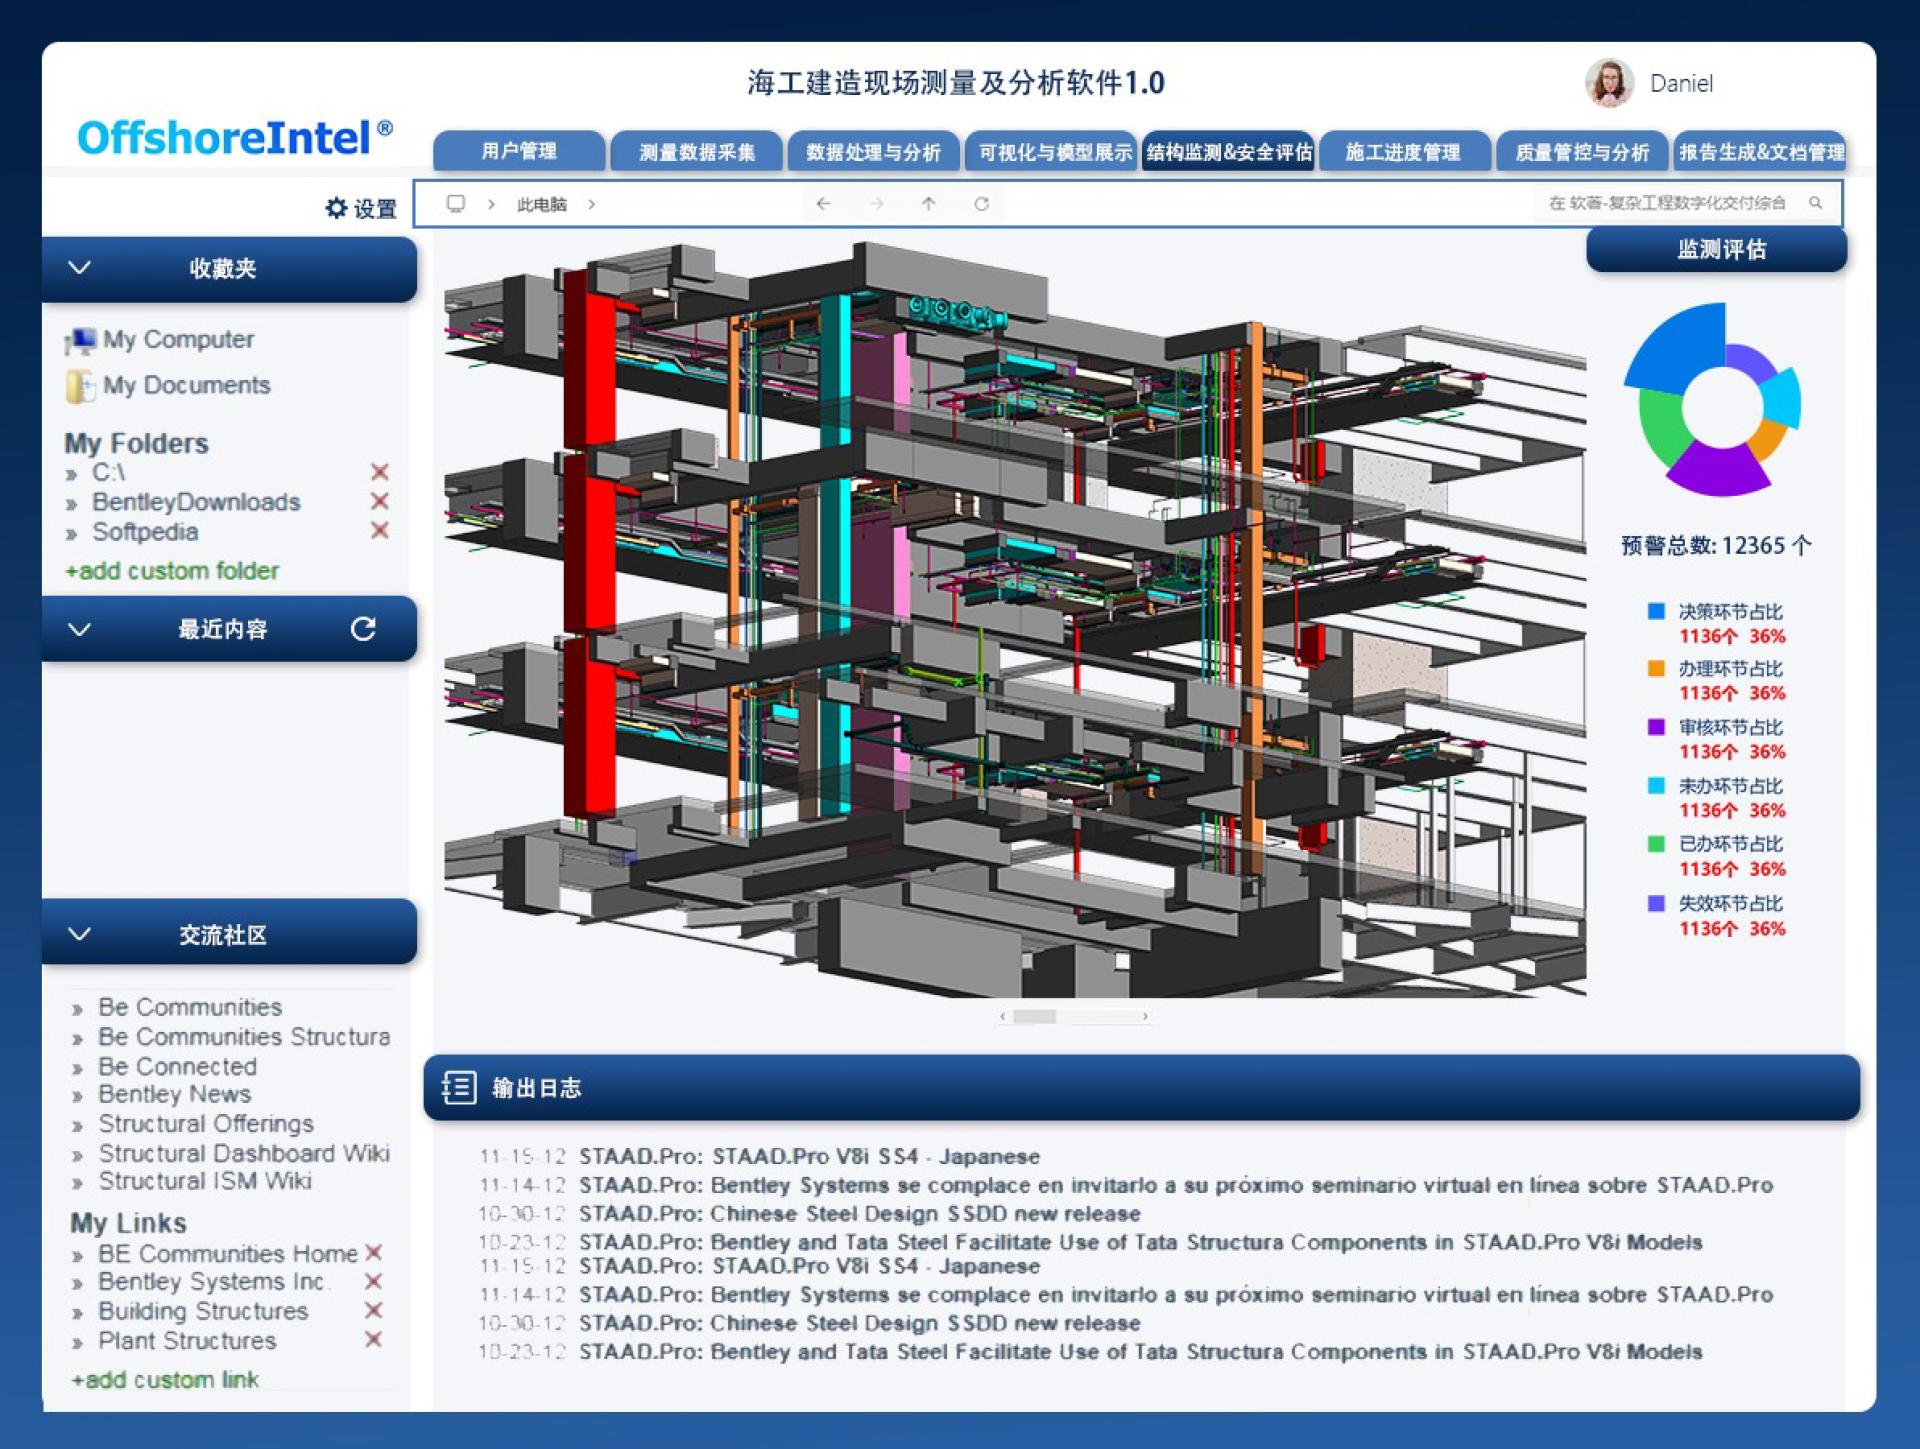Remove Building Structures link

click(x=373, y=1310)
